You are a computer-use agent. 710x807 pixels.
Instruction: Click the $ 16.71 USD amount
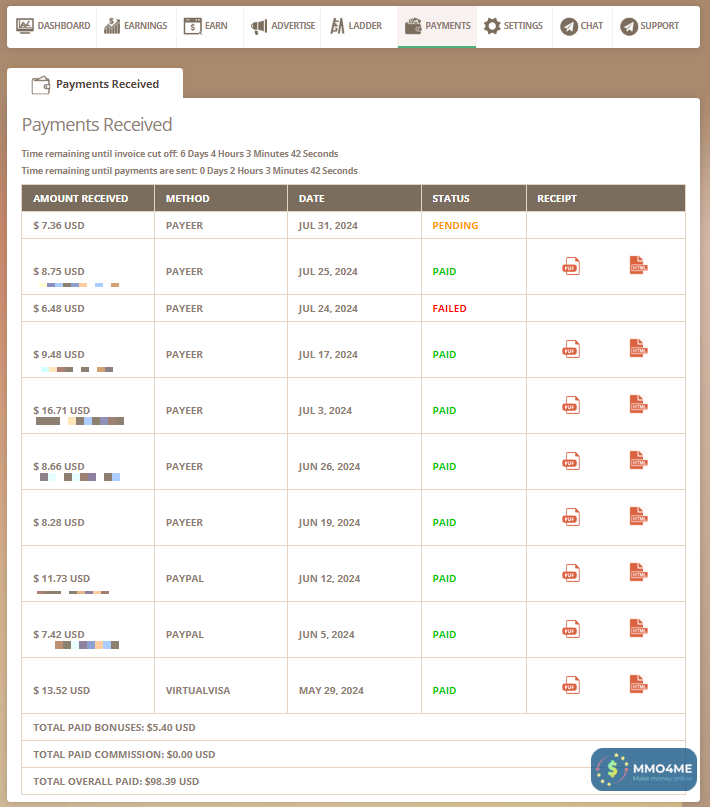coord(61,410)
